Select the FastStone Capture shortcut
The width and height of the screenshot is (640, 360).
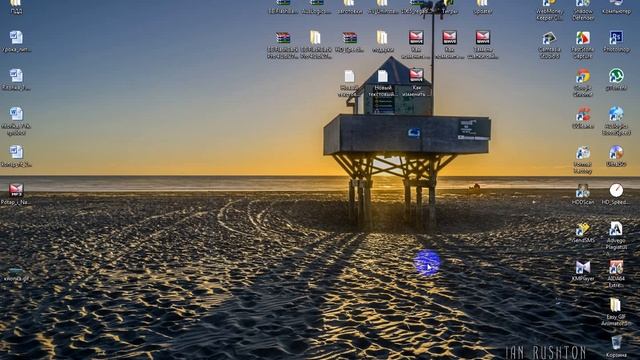click(582, 45)
